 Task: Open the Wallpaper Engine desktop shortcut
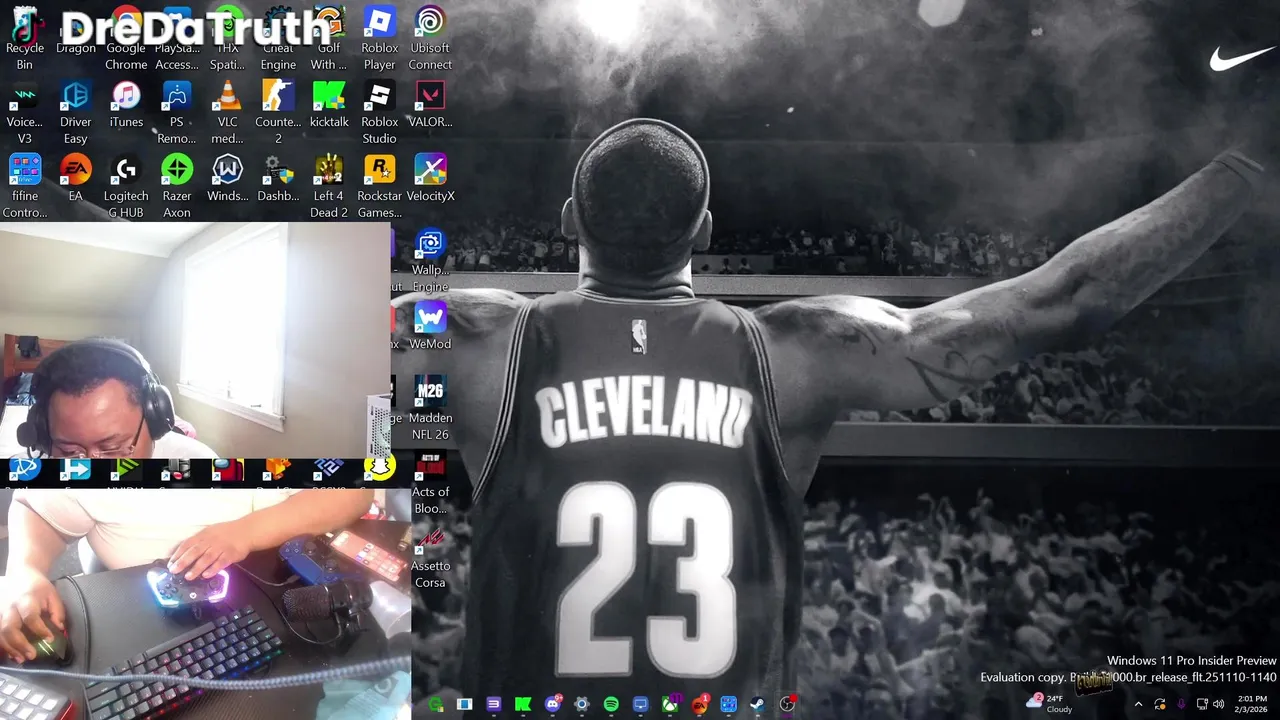pyautogui.click(x=430, y=261)
